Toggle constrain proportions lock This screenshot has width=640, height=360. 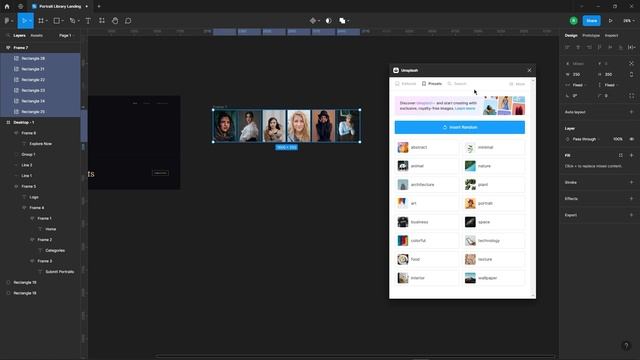click(x=631, y=74)
